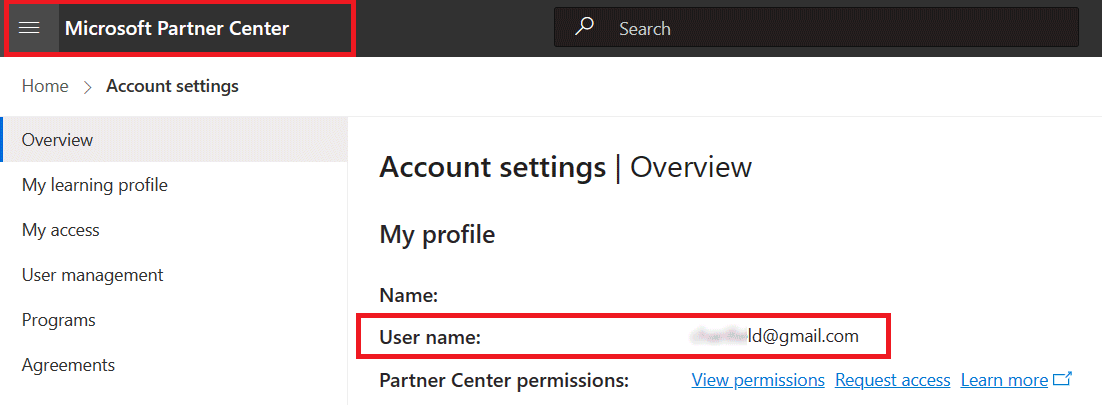Image resolution: width=1102 pixels, height=405 pixels.
Task: Go to Home in breadcrumb
Action: [x=45, y=86]
